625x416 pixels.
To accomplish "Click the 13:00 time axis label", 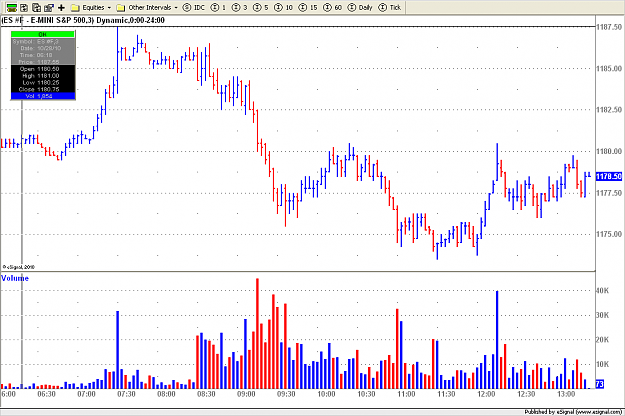I will [x=566, y=394].
